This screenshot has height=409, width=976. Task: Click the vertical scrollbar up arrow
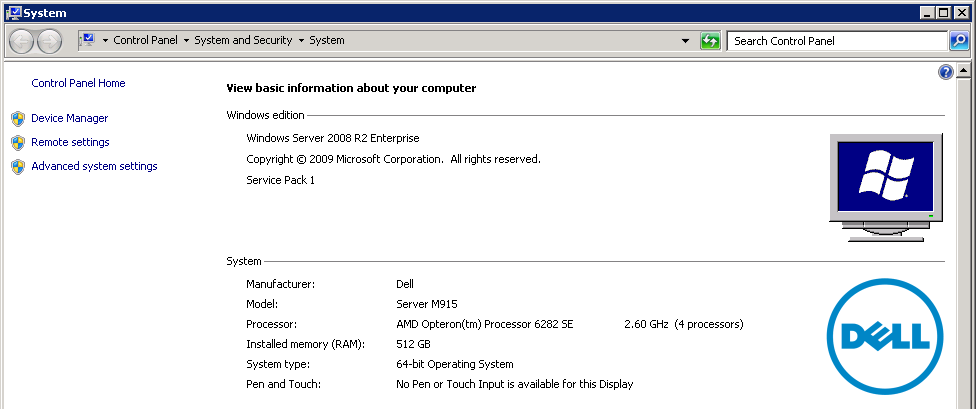tap(963, 70)
